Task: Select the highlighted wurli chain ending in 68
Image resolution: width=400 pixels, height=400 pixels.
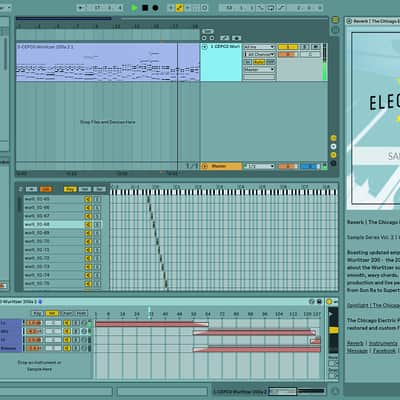Action: click(53, 224)
